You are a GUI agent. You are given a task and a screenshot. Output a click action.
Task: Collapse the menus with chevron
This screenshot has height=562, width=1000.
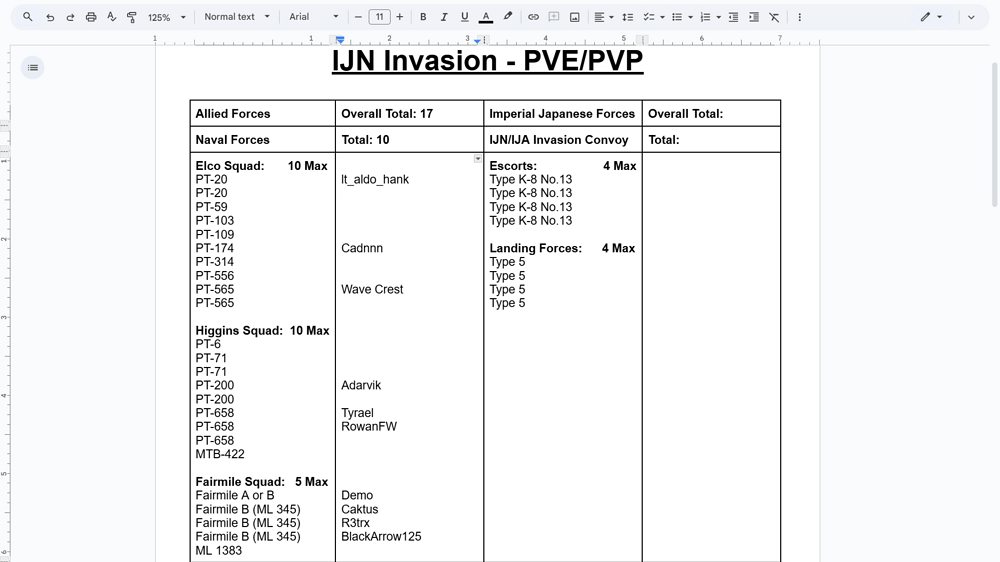pyautogui.click(x=971, y=17)
